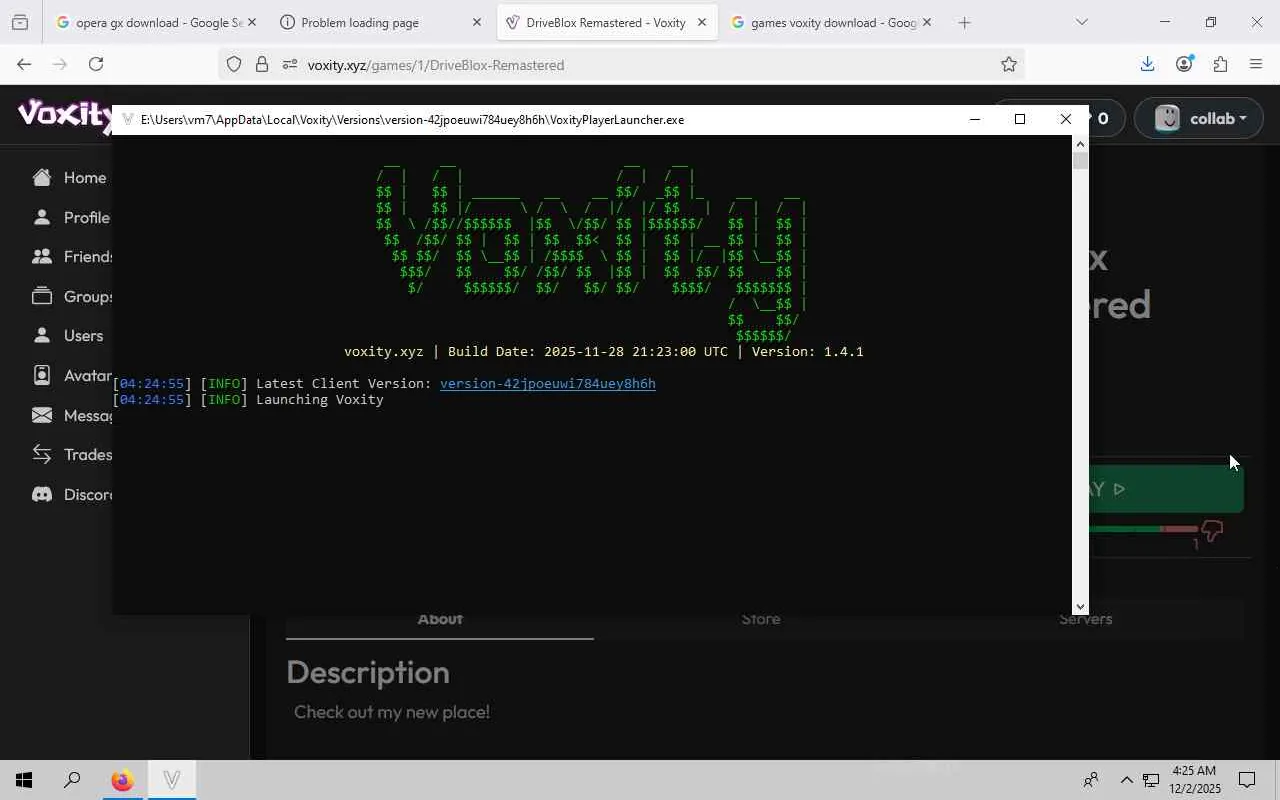Maximize the VoxityPlayerLauncher console window
The width and height of the screenshot is (1280, 800).
1020,120
